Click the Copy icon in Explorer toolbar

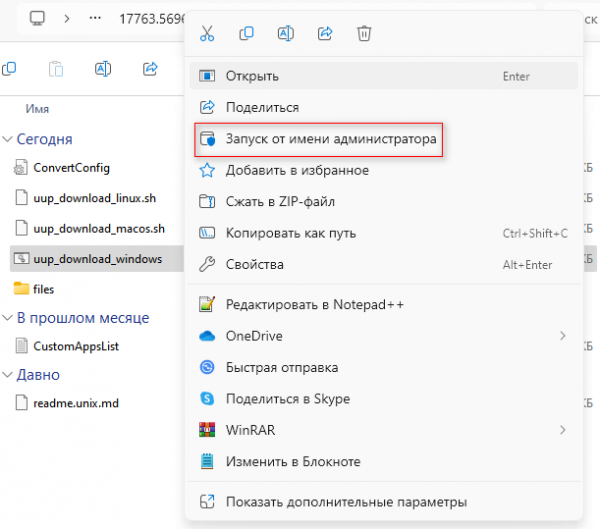point(9,69)
